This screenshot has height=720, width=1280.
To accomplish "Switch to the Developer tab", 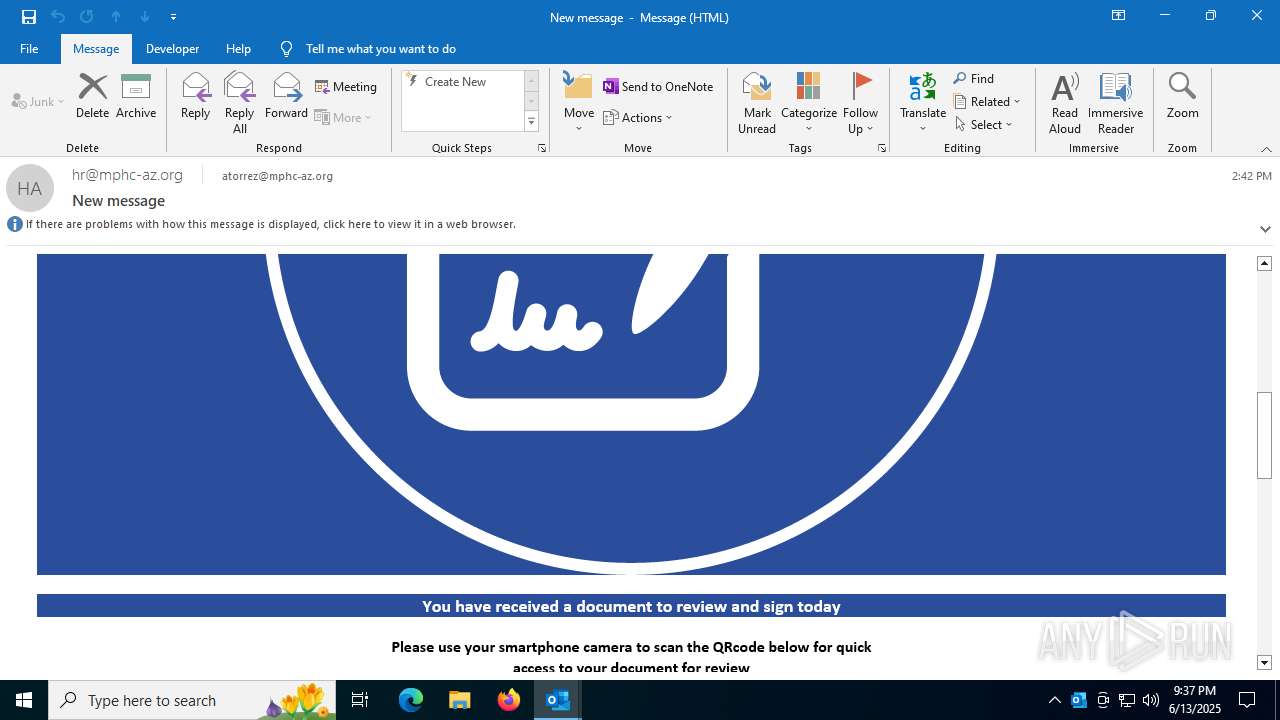I will tap(172, 48).
